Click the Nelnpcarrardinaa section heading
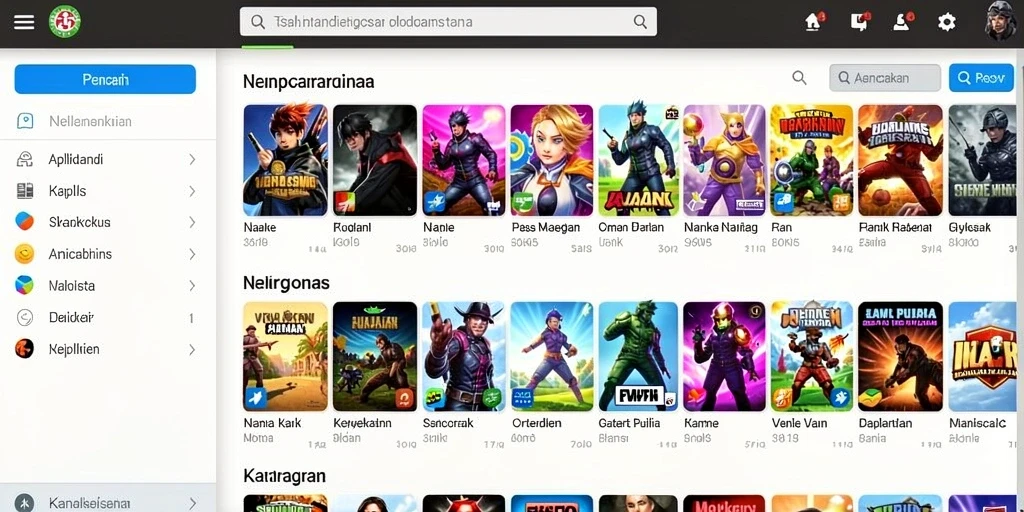Screen dimensions: 1024x512 [308, 82]
